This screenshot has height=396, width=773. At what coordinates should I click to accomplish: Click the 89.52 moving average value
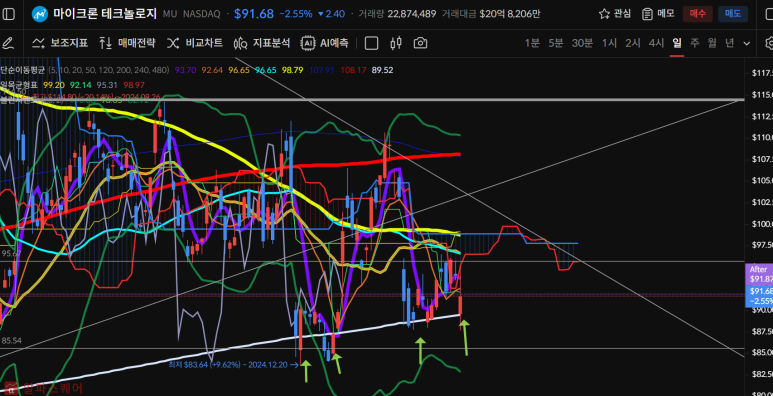coord(383,70)
